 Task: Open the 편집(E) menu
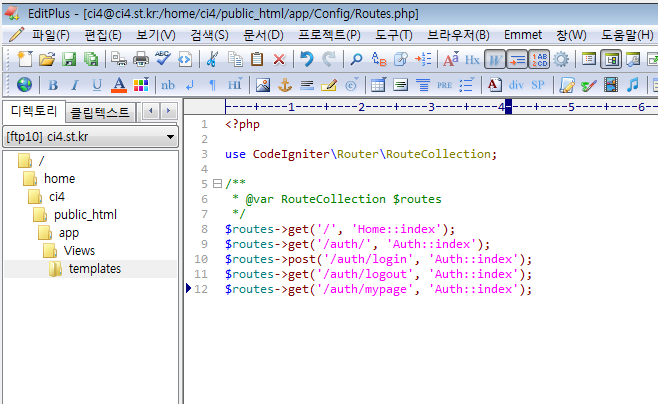pos(103,35)
